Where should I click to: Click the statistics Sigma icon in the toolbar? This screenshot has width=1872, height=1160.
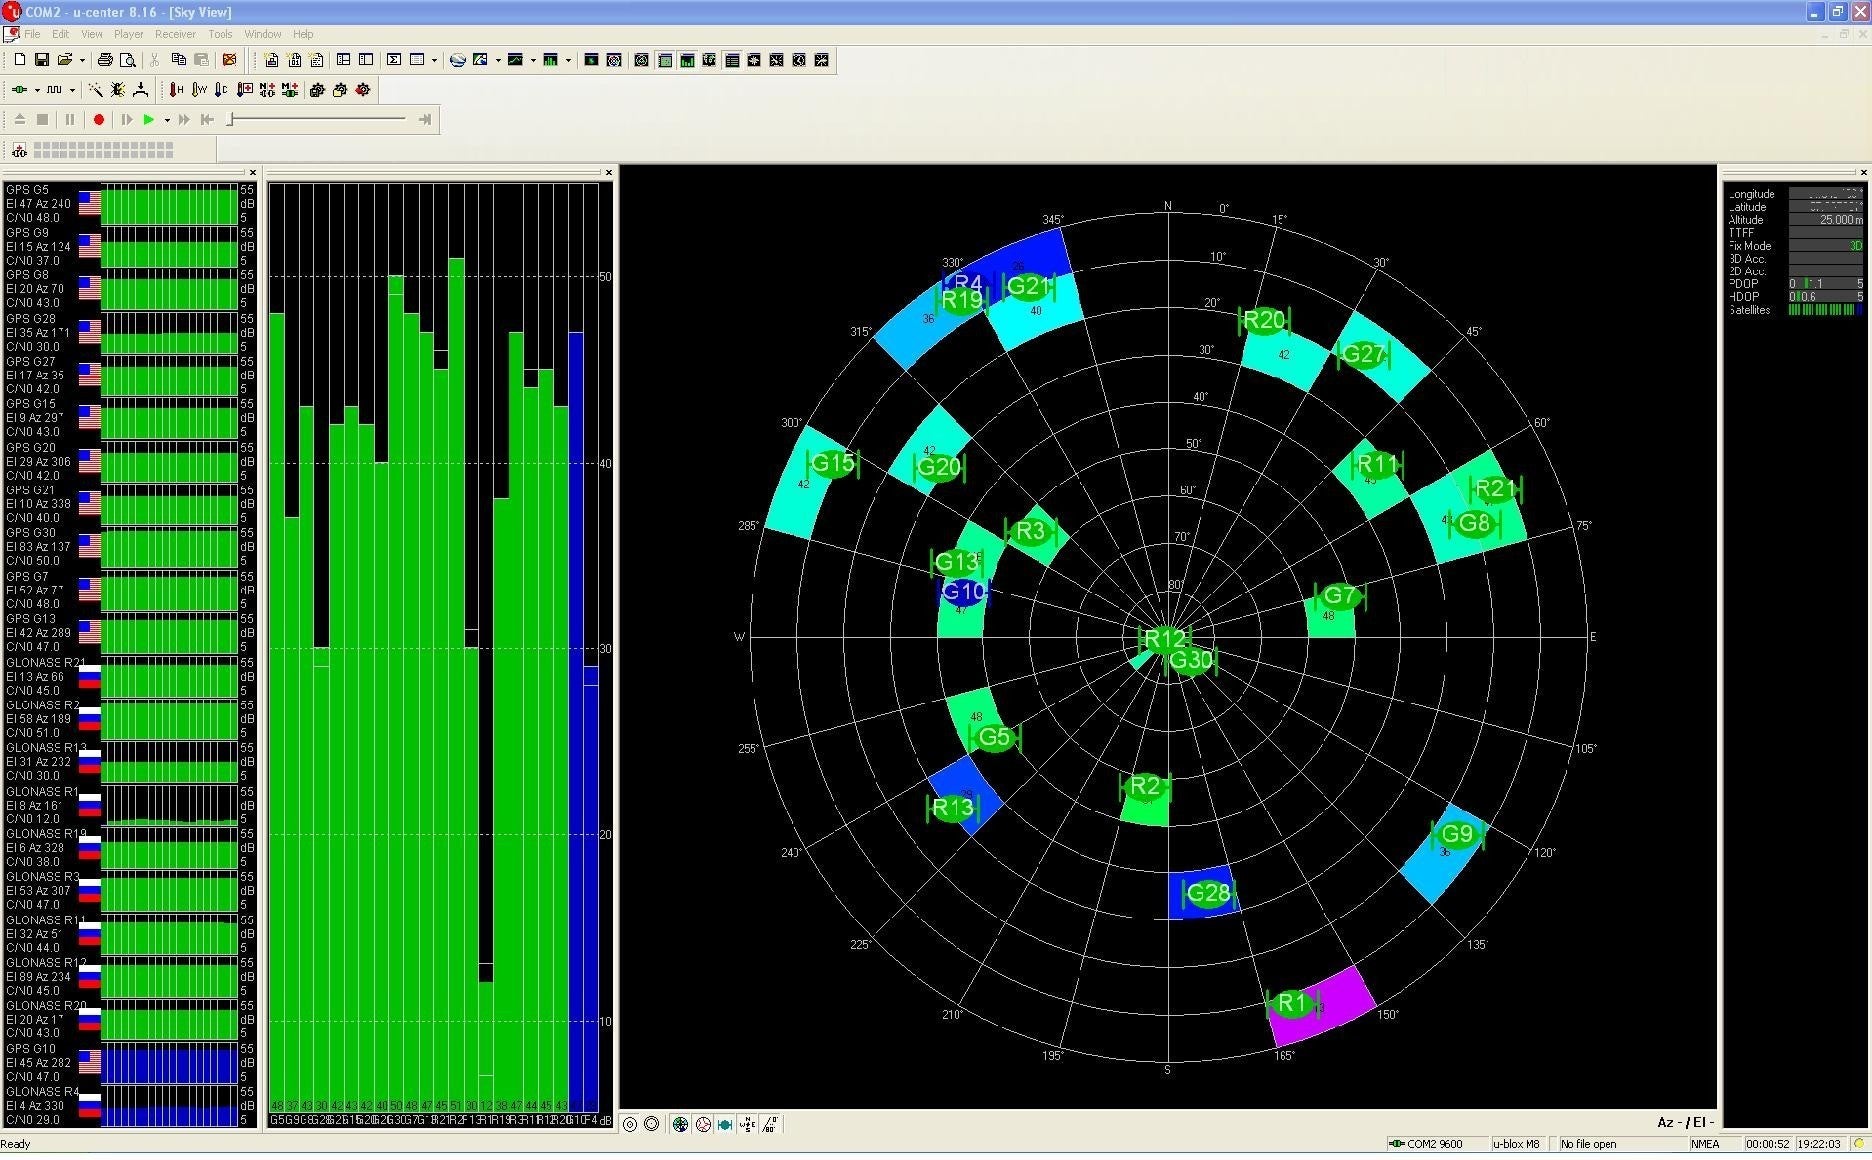(x=395, y=60)
